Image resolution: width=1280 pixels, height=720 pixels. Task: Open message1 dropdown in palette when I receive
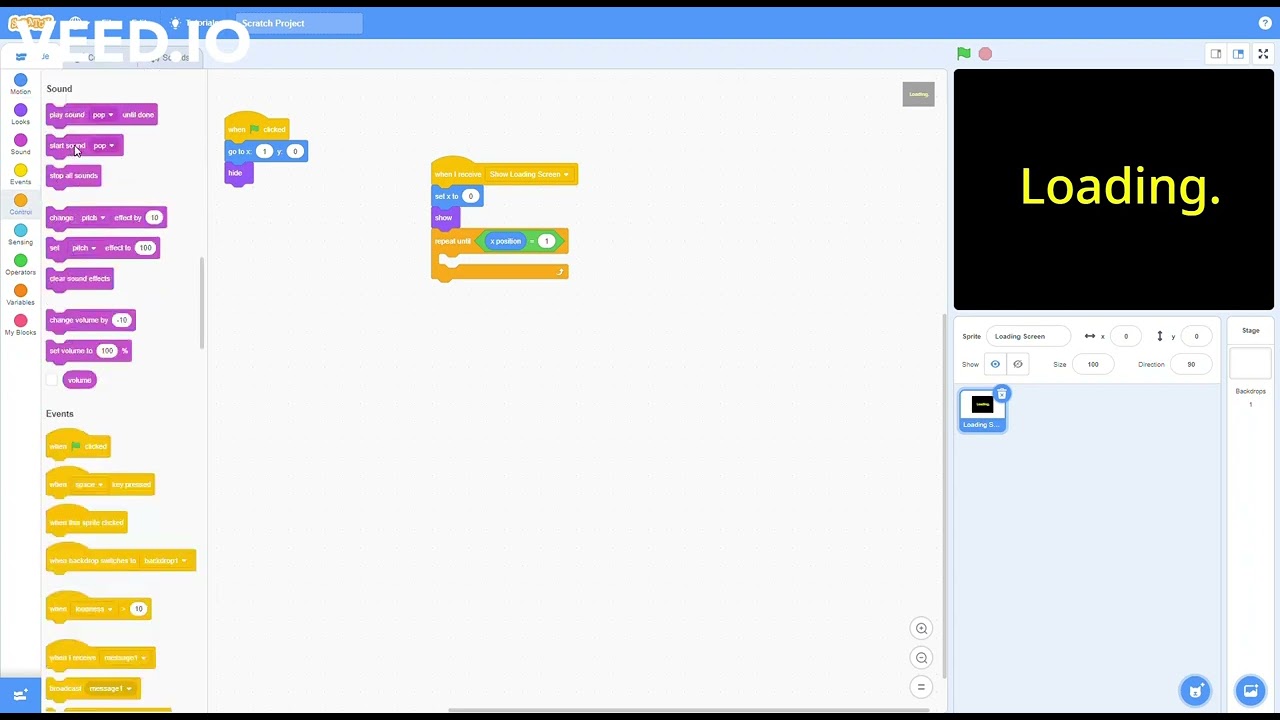[126, 658]
